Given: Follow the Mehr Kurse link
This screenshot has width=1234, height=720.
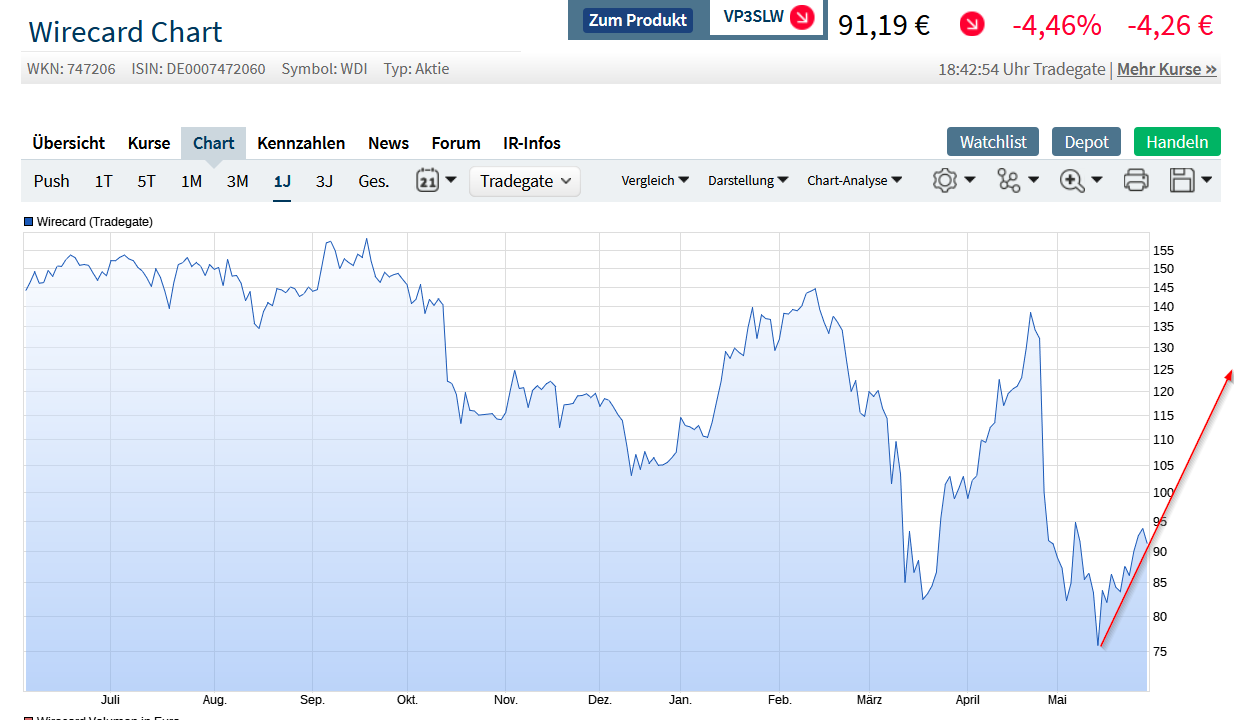Looking at the screenshot, I should point(1166,69).
